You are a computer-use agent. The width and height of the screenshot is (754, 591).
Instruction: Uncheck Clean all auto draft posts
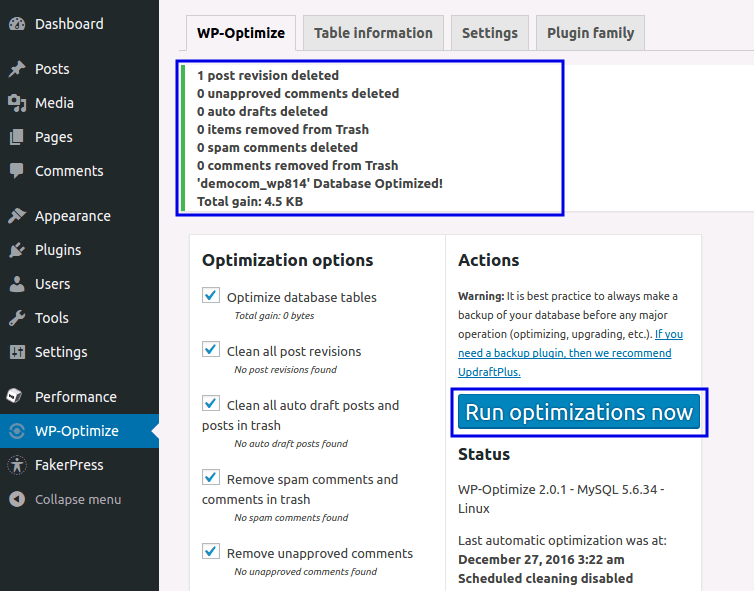tap(211, 403)
